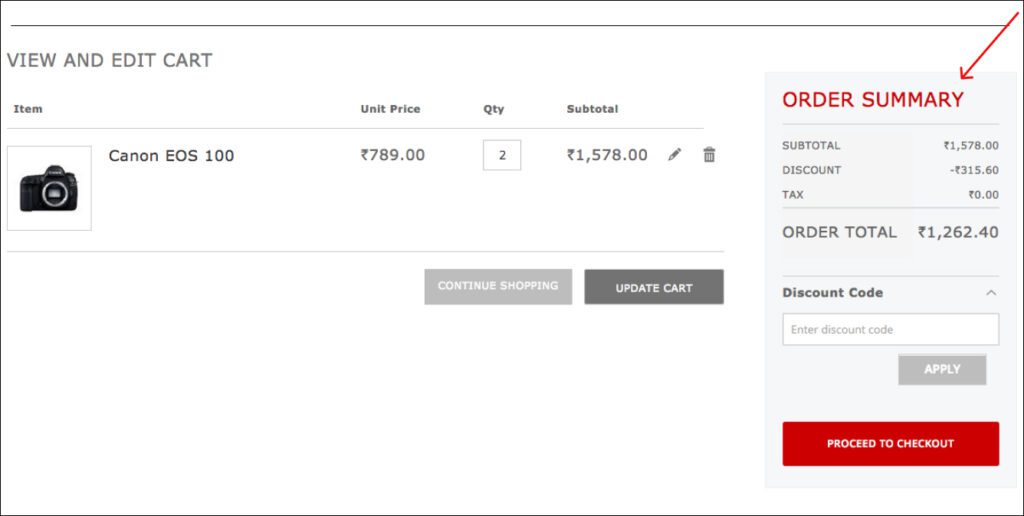Click the View and Edit Cart heading
This screenshot has width=1024, height=516.
tap(109, 60)
